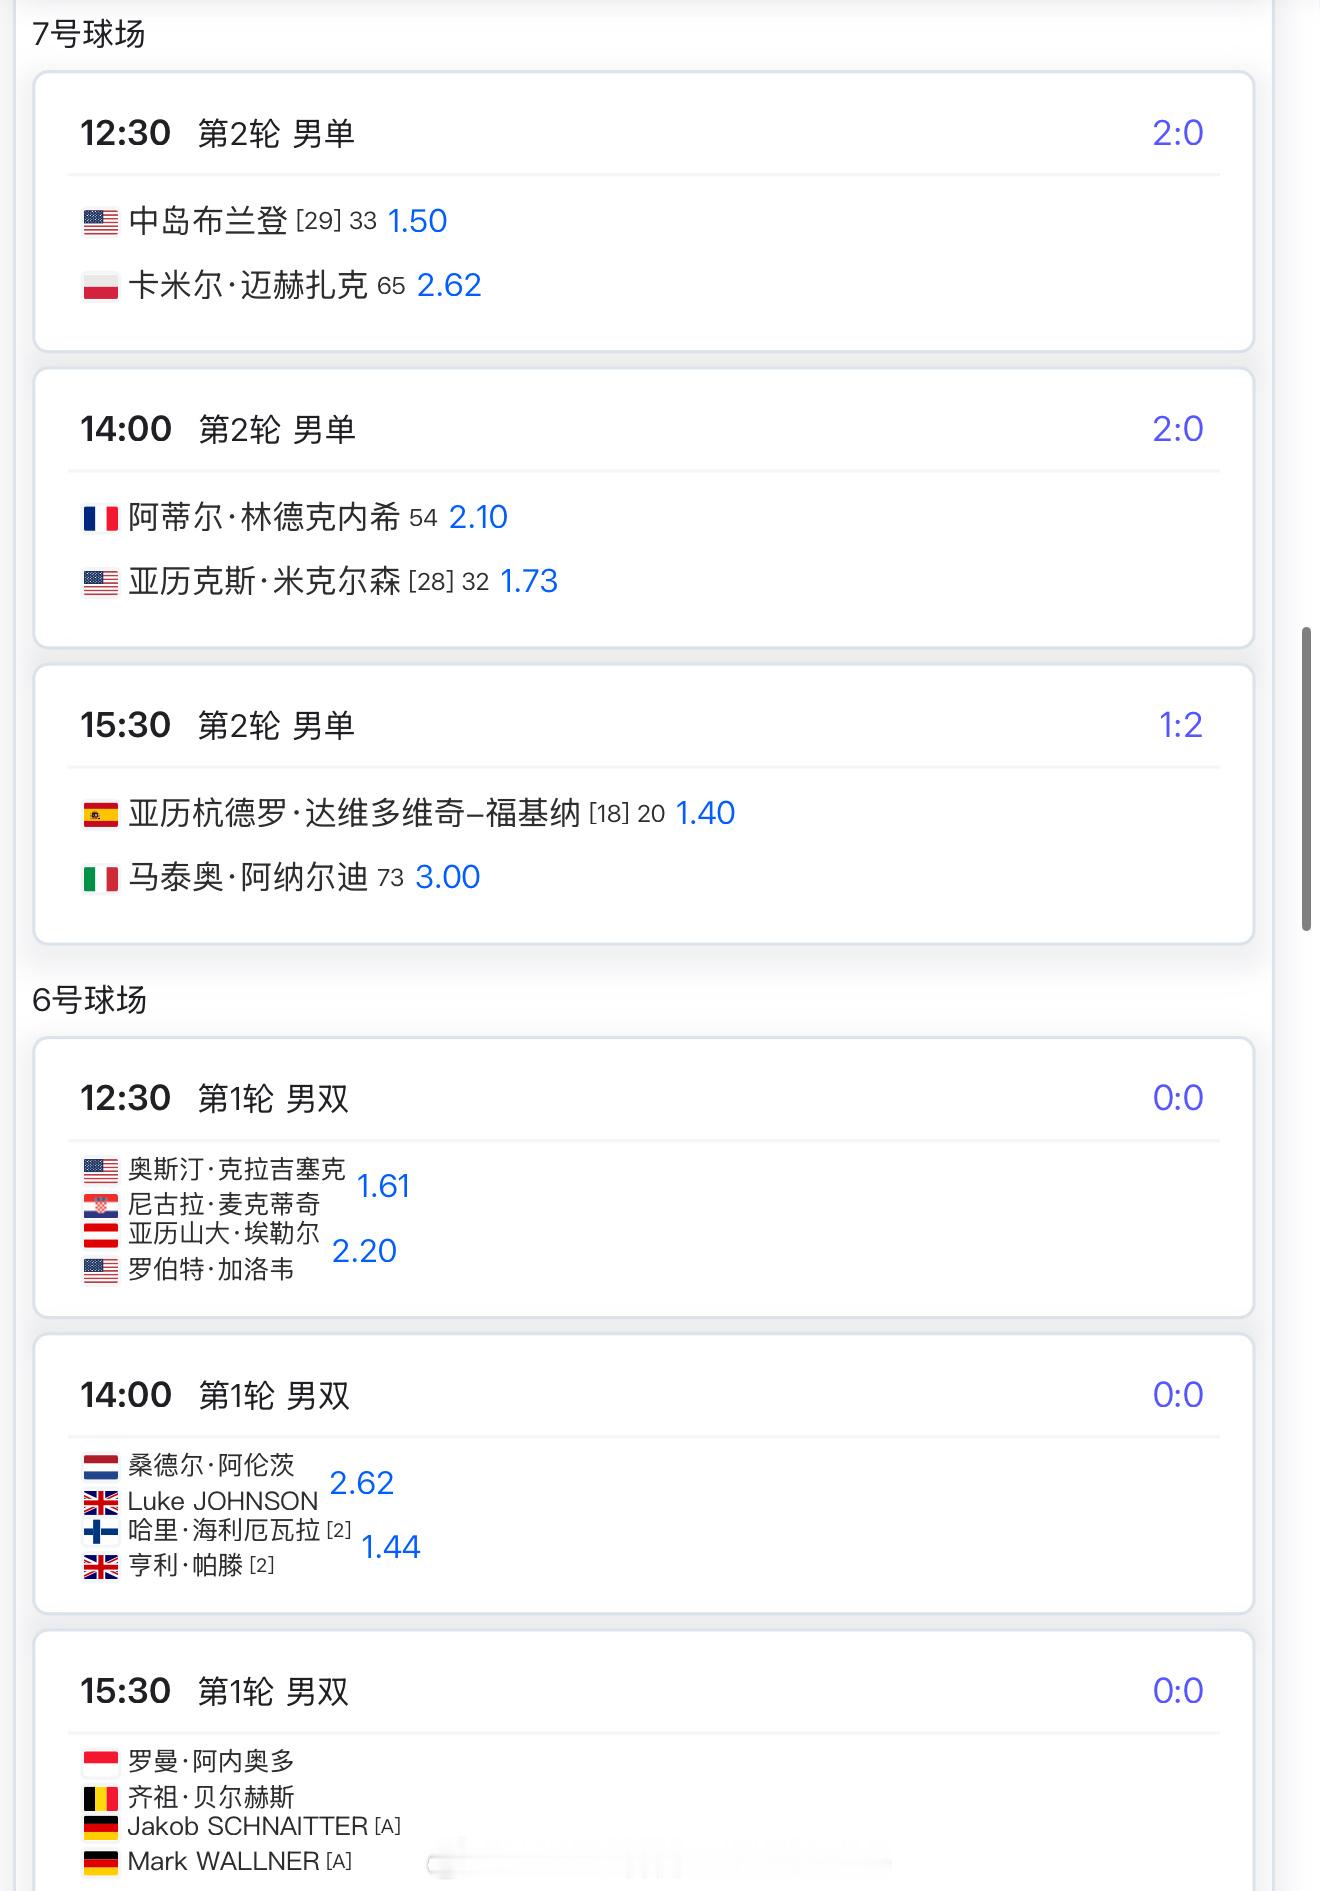The width and height of the screenshot is (1320, 1891).
Task: Open Luke JOHNSON player link
Action: [222, 1501]
